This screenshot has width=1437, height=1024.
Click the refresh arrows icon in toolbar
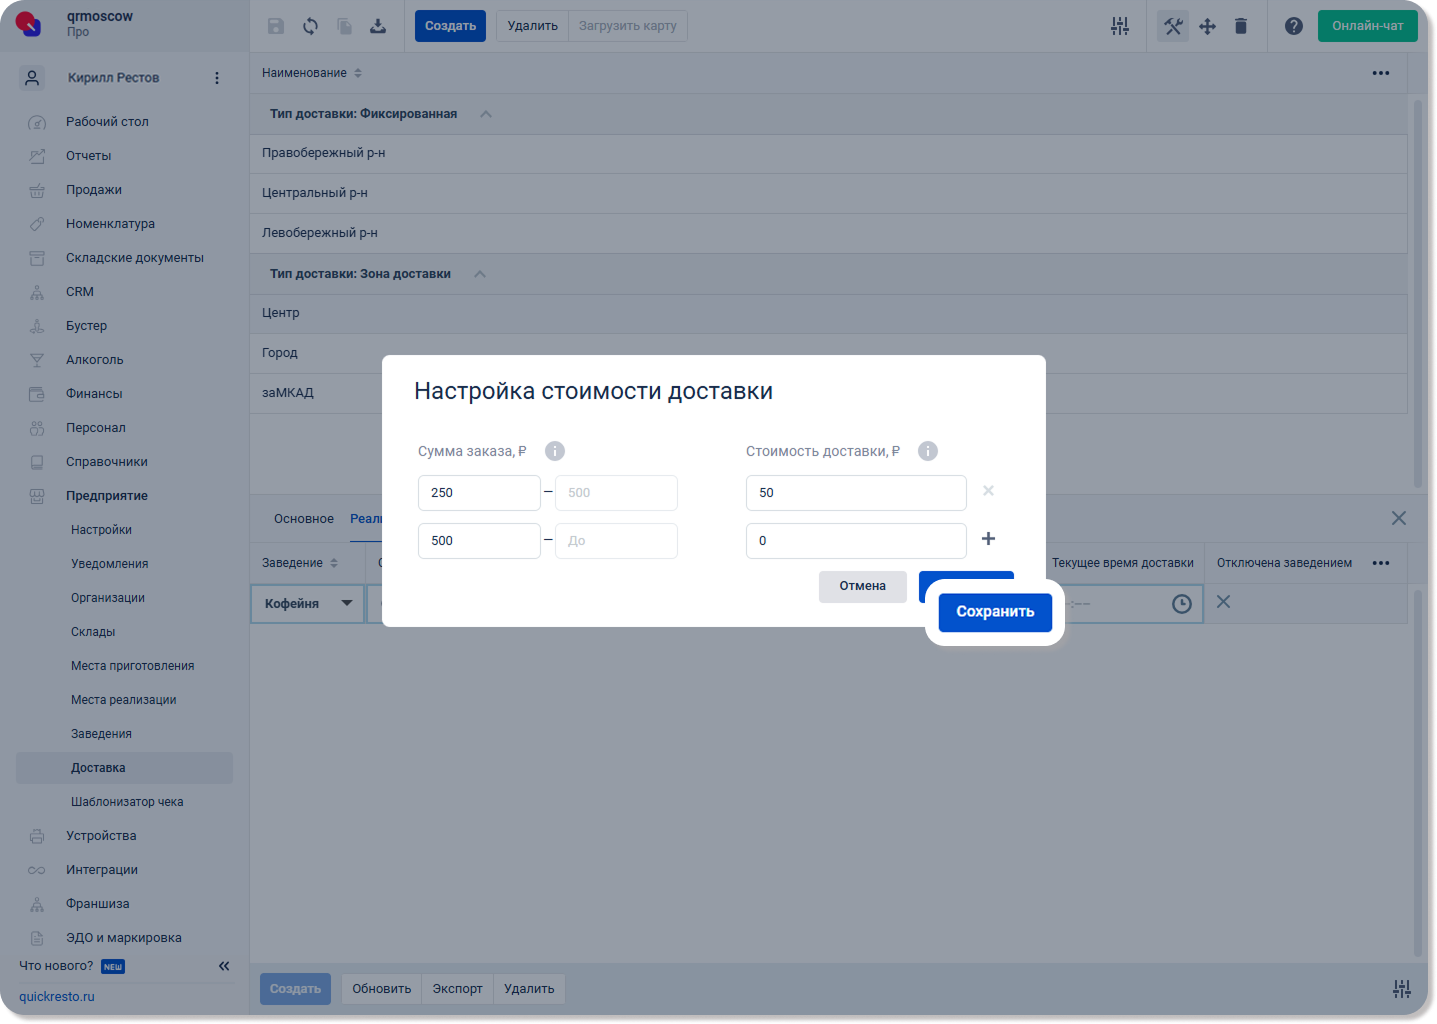pos(311,26)
